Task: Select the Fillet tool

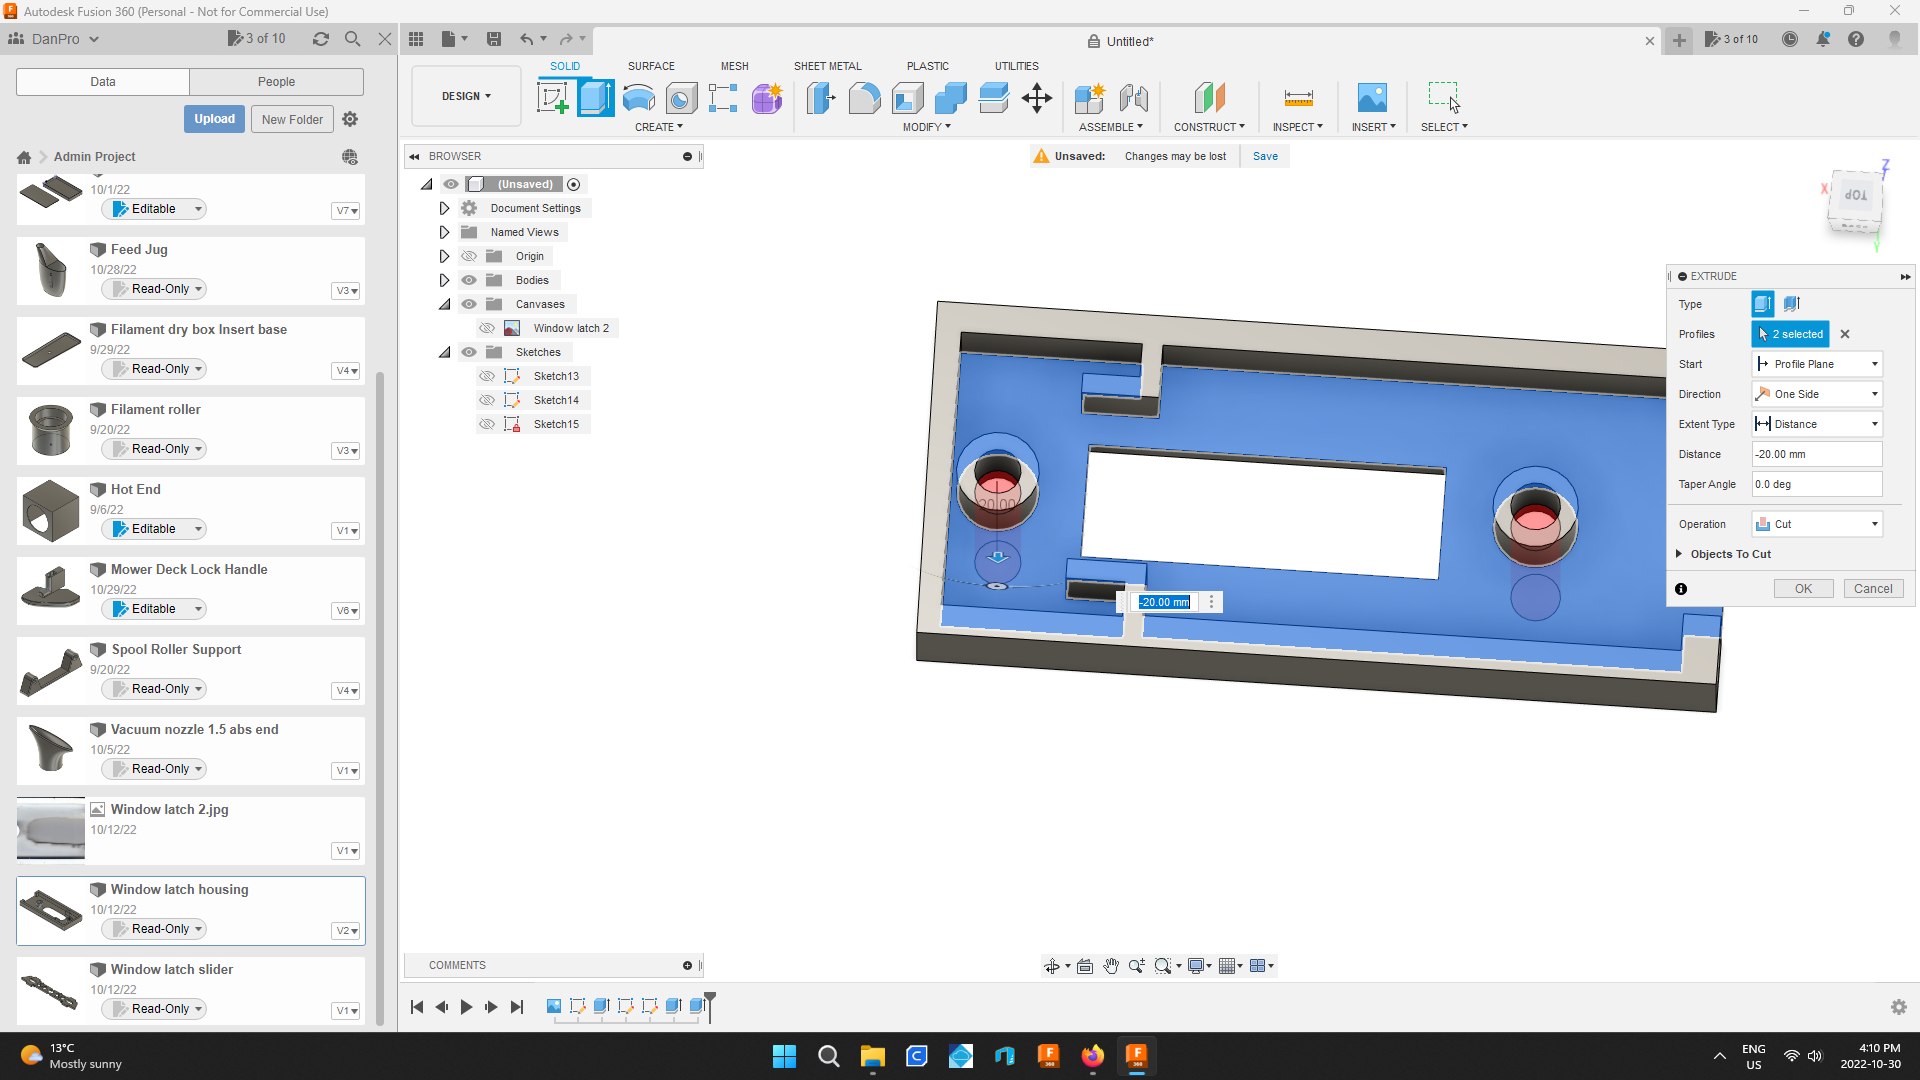Action: pos(864,98)
